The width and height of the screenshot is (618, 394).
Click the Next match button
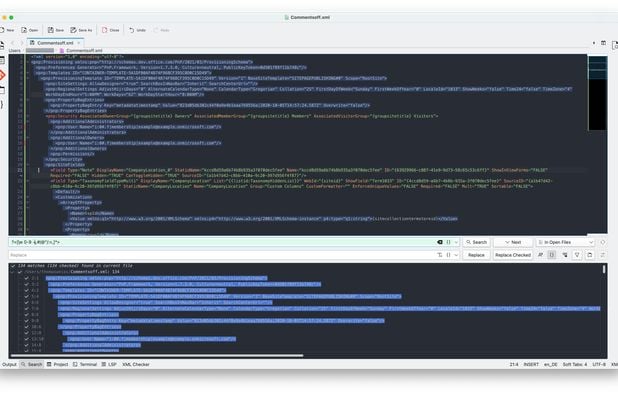(x=513, y=242)
